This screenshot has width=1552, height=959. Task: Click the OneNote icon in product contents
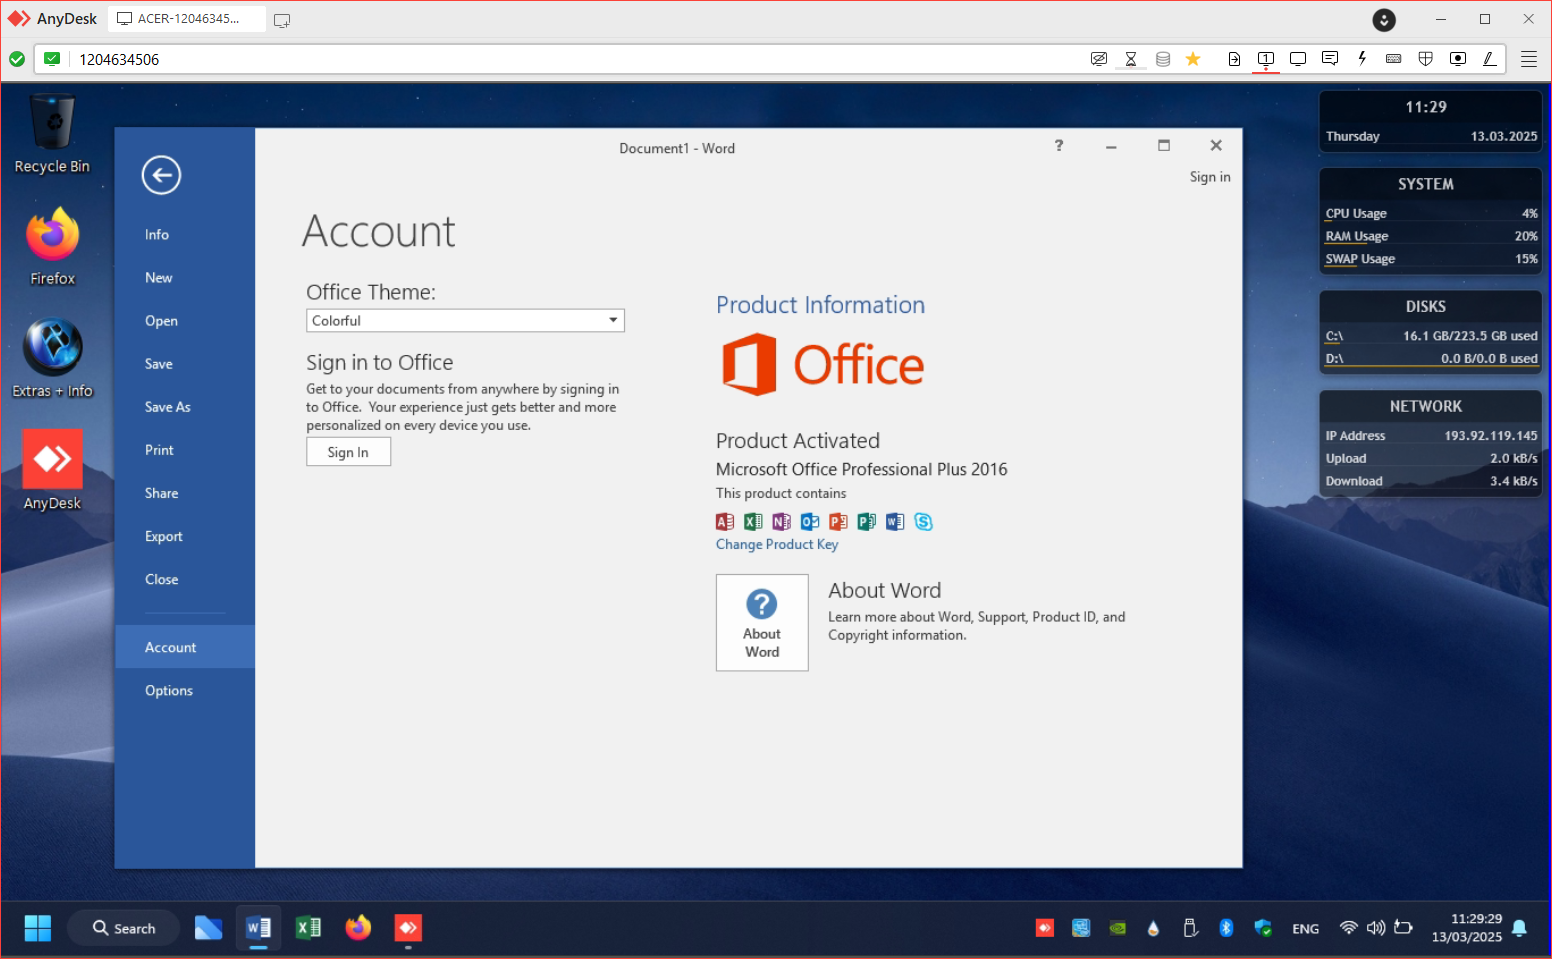[781, 521]
